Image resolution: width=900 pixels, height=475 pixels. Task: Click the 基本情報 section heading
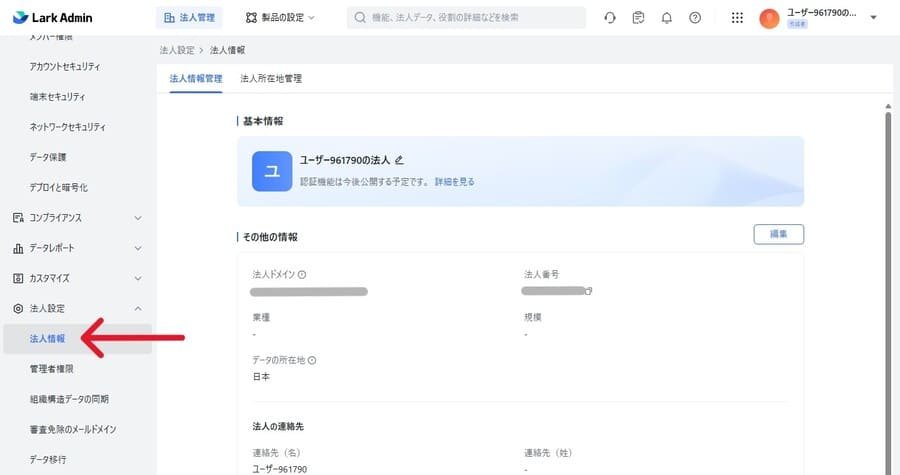[x=263, y=122]
